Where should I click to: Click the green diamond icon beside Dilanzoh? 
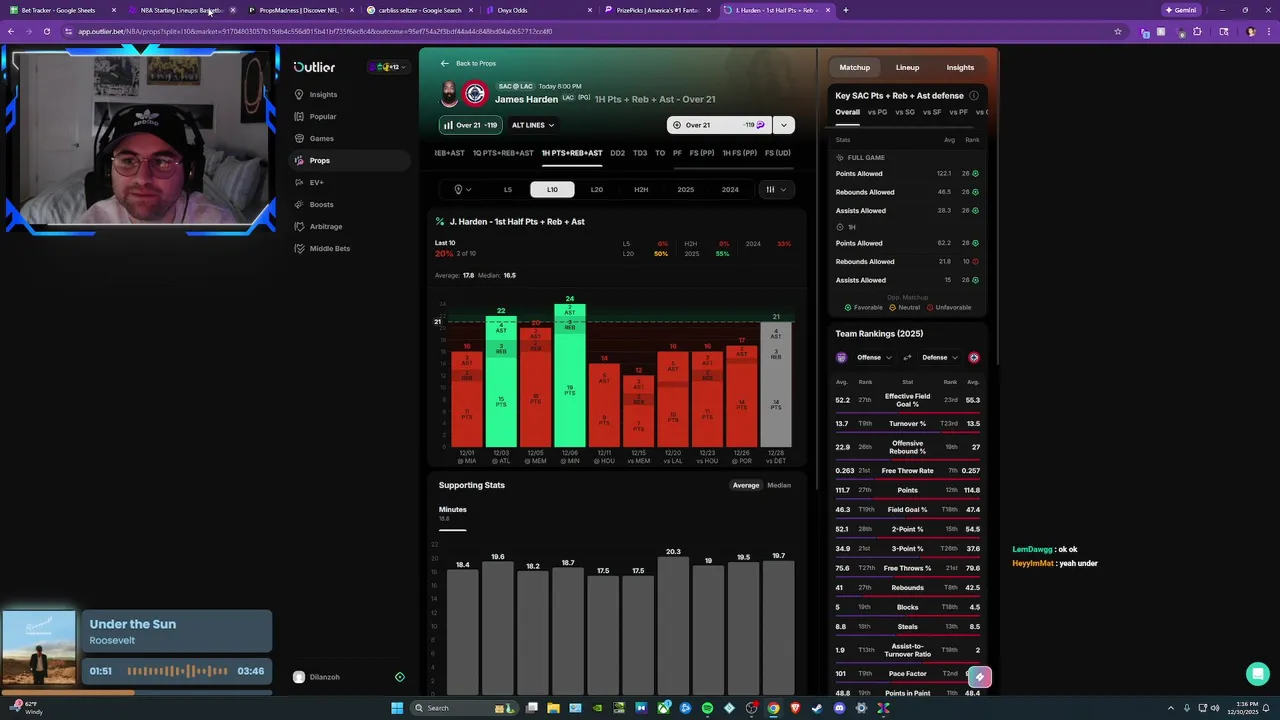point(400,677)
